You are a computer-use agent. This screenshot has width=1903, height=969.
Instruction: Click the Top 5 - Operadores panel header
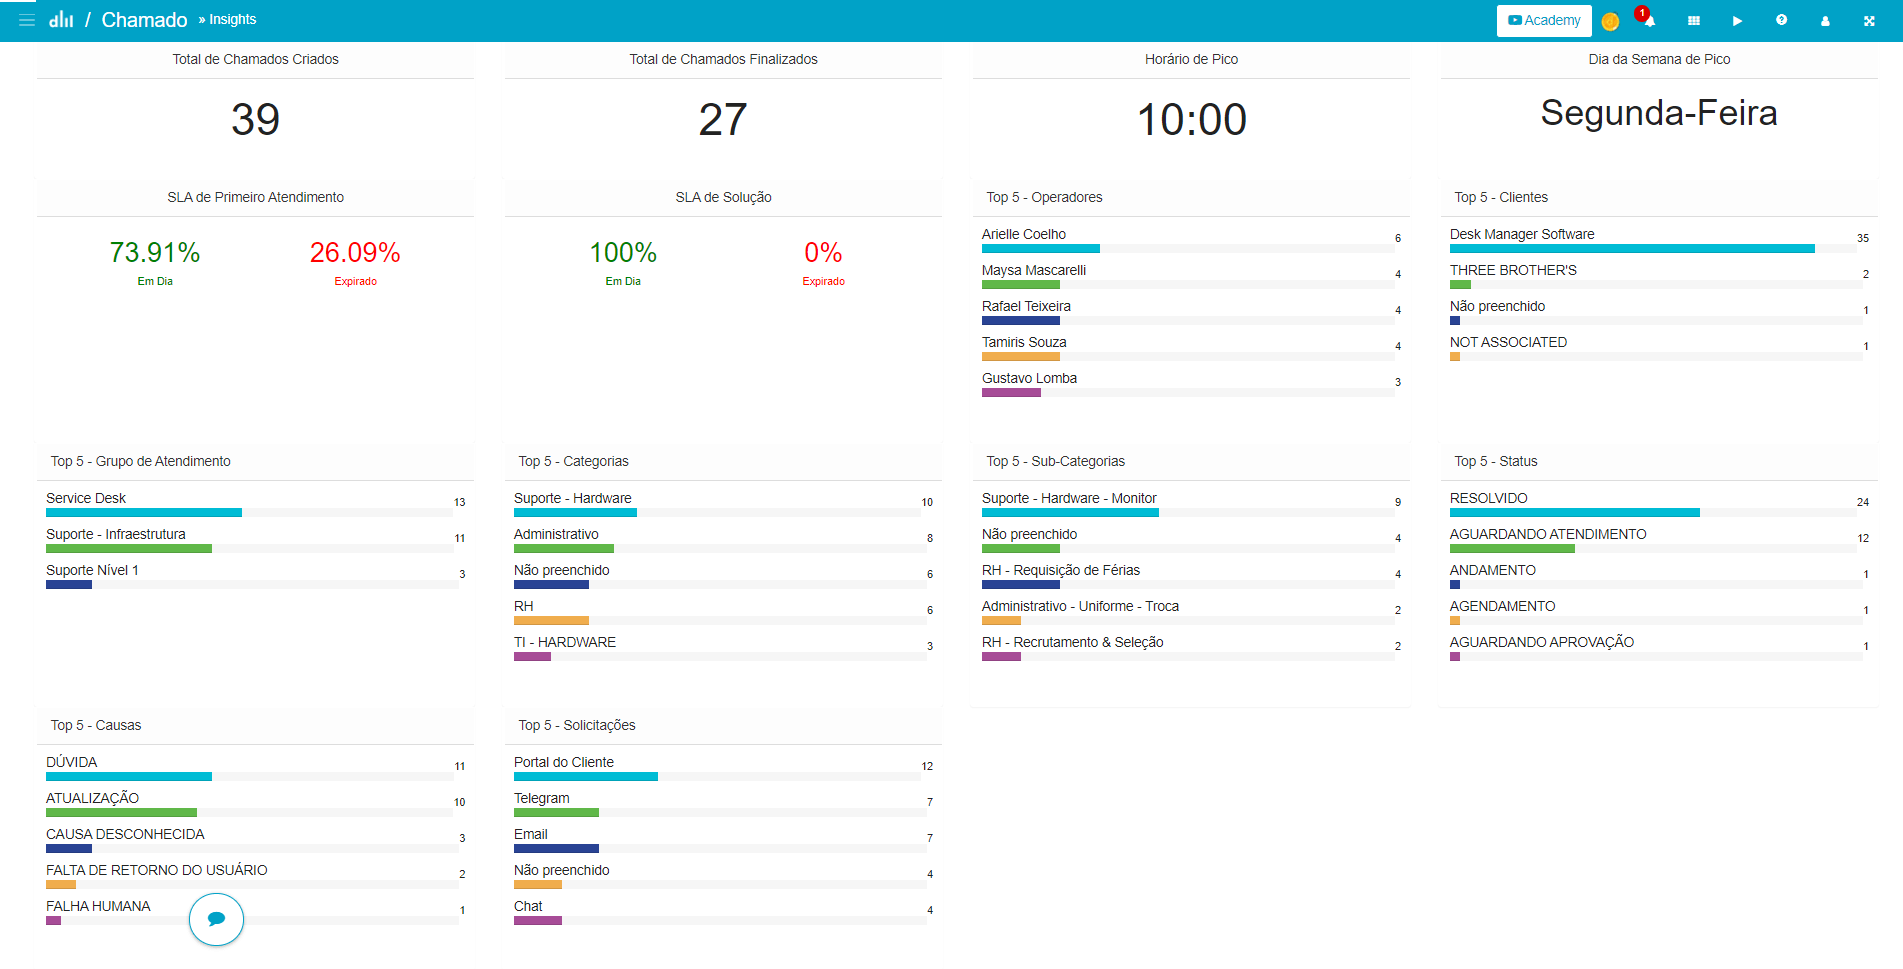click(x=1191, y=197)
